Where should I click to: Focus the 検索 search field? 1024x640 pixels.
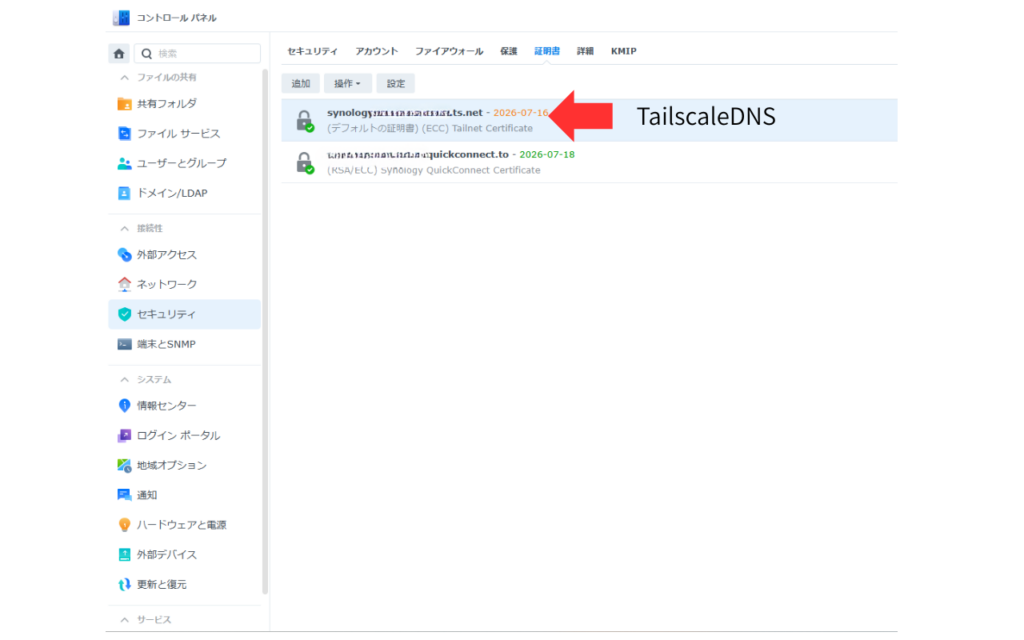tap(198, 54)
